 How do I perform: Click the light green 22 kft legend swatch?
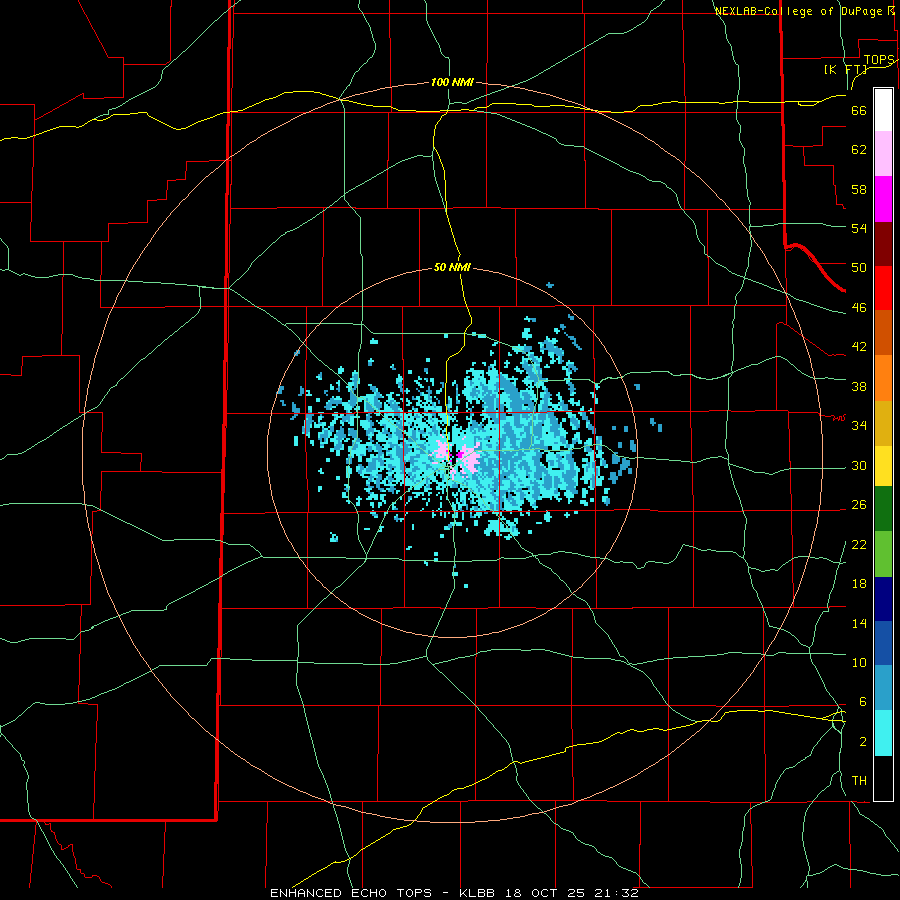pos(883,554)
